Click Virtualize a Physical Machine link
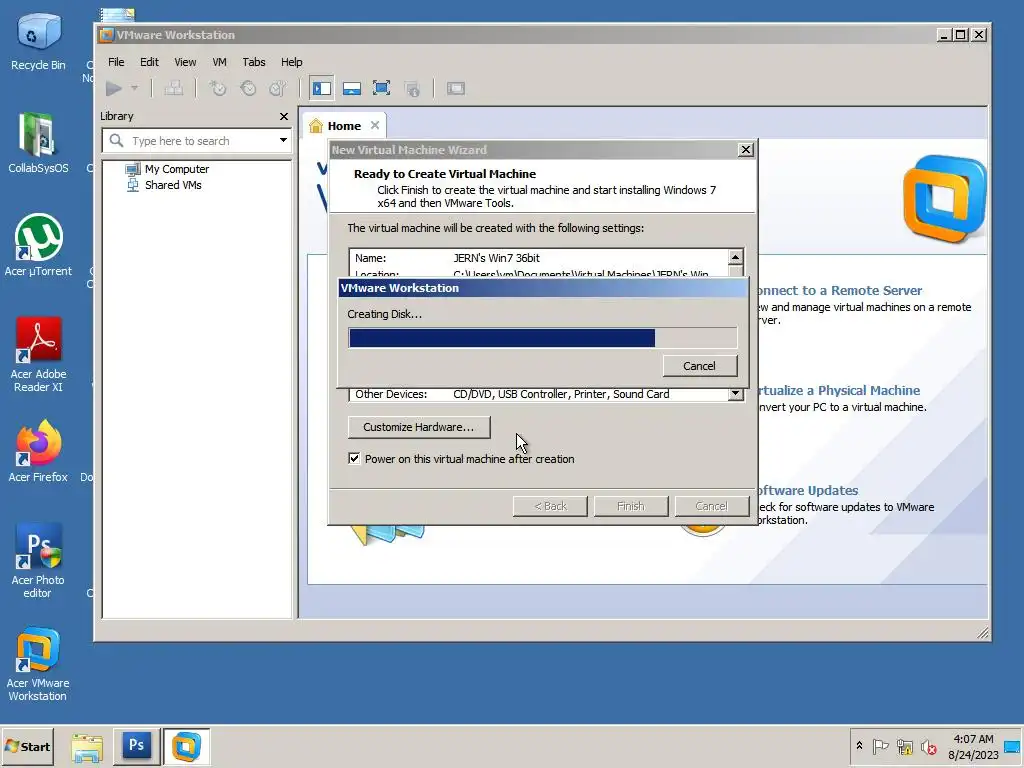 [839, 391]
